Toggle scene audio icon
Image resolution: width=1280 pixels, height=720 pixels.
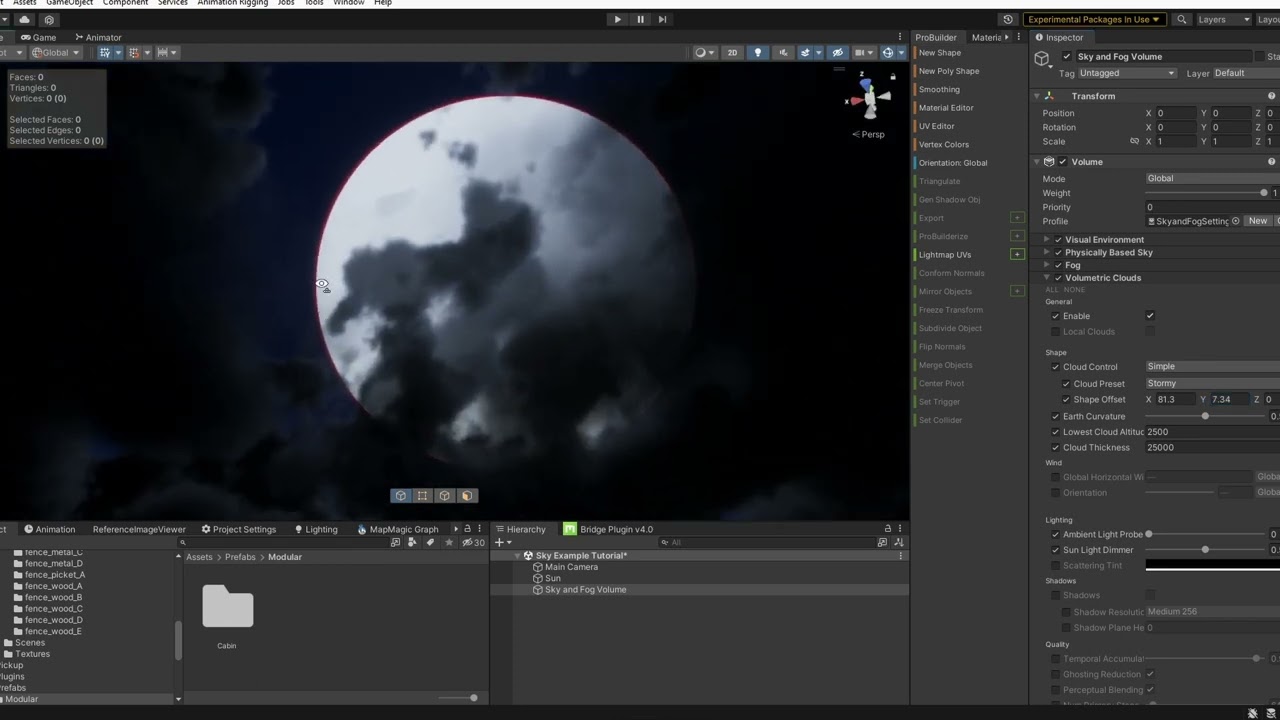(783, 53)
